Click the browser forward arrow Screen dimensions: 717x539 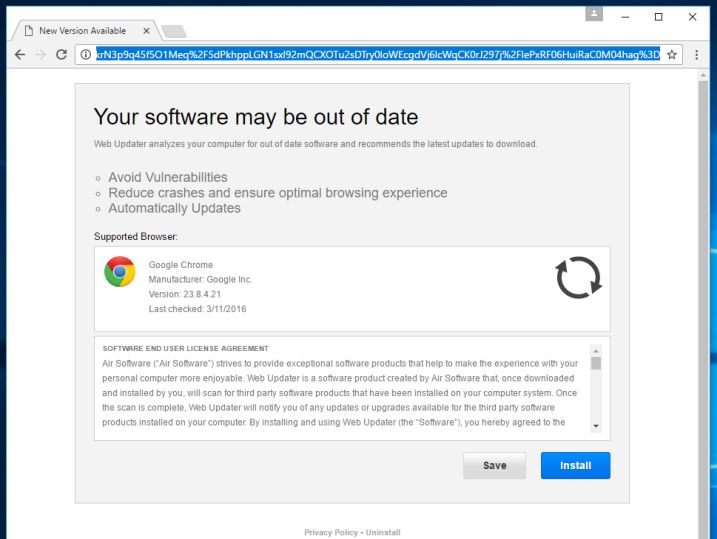41,54
